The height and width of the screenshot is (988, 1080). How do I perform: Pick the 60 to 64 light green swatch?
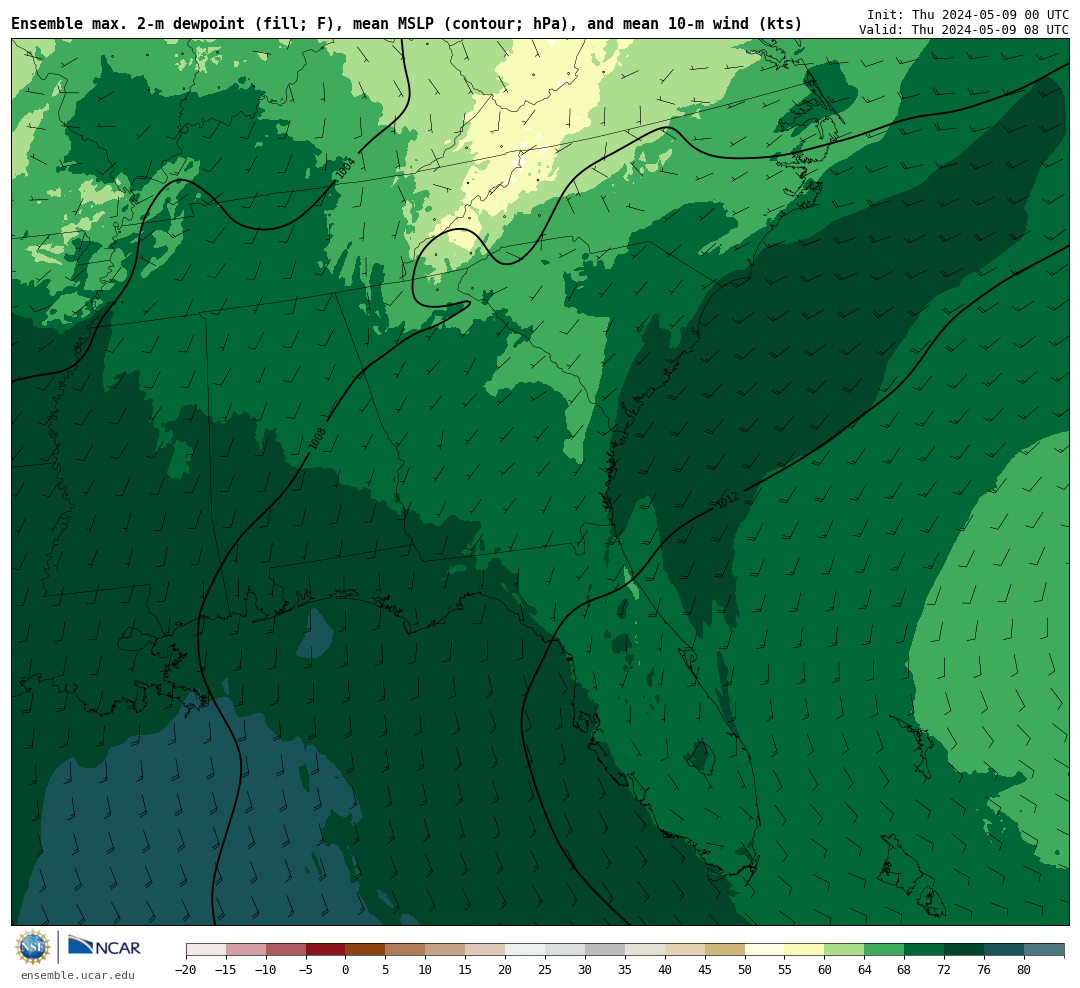coord(845,950)
